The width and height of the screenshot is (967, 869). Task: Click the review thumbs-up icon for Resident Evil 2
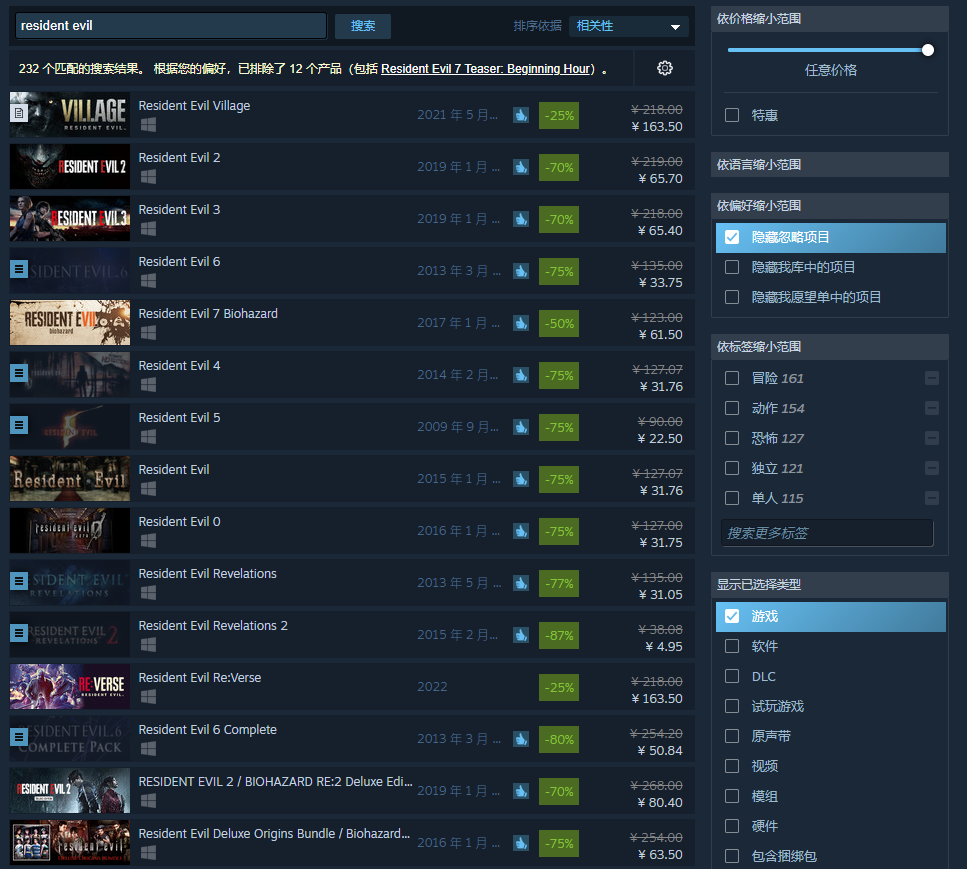521,167
